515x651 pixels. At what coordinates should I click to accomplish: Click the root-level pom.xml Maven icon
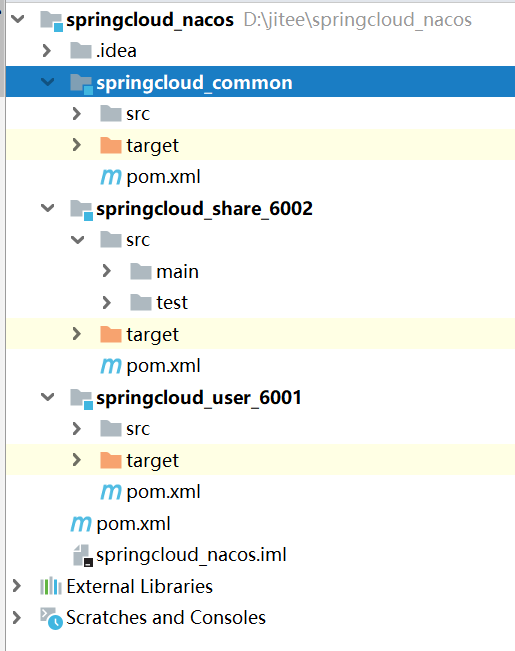coord(81,524)
